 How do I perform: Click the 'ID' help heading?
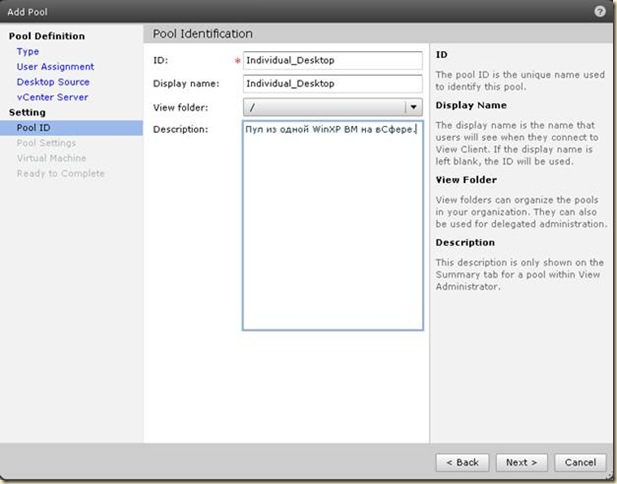(442, 55)
